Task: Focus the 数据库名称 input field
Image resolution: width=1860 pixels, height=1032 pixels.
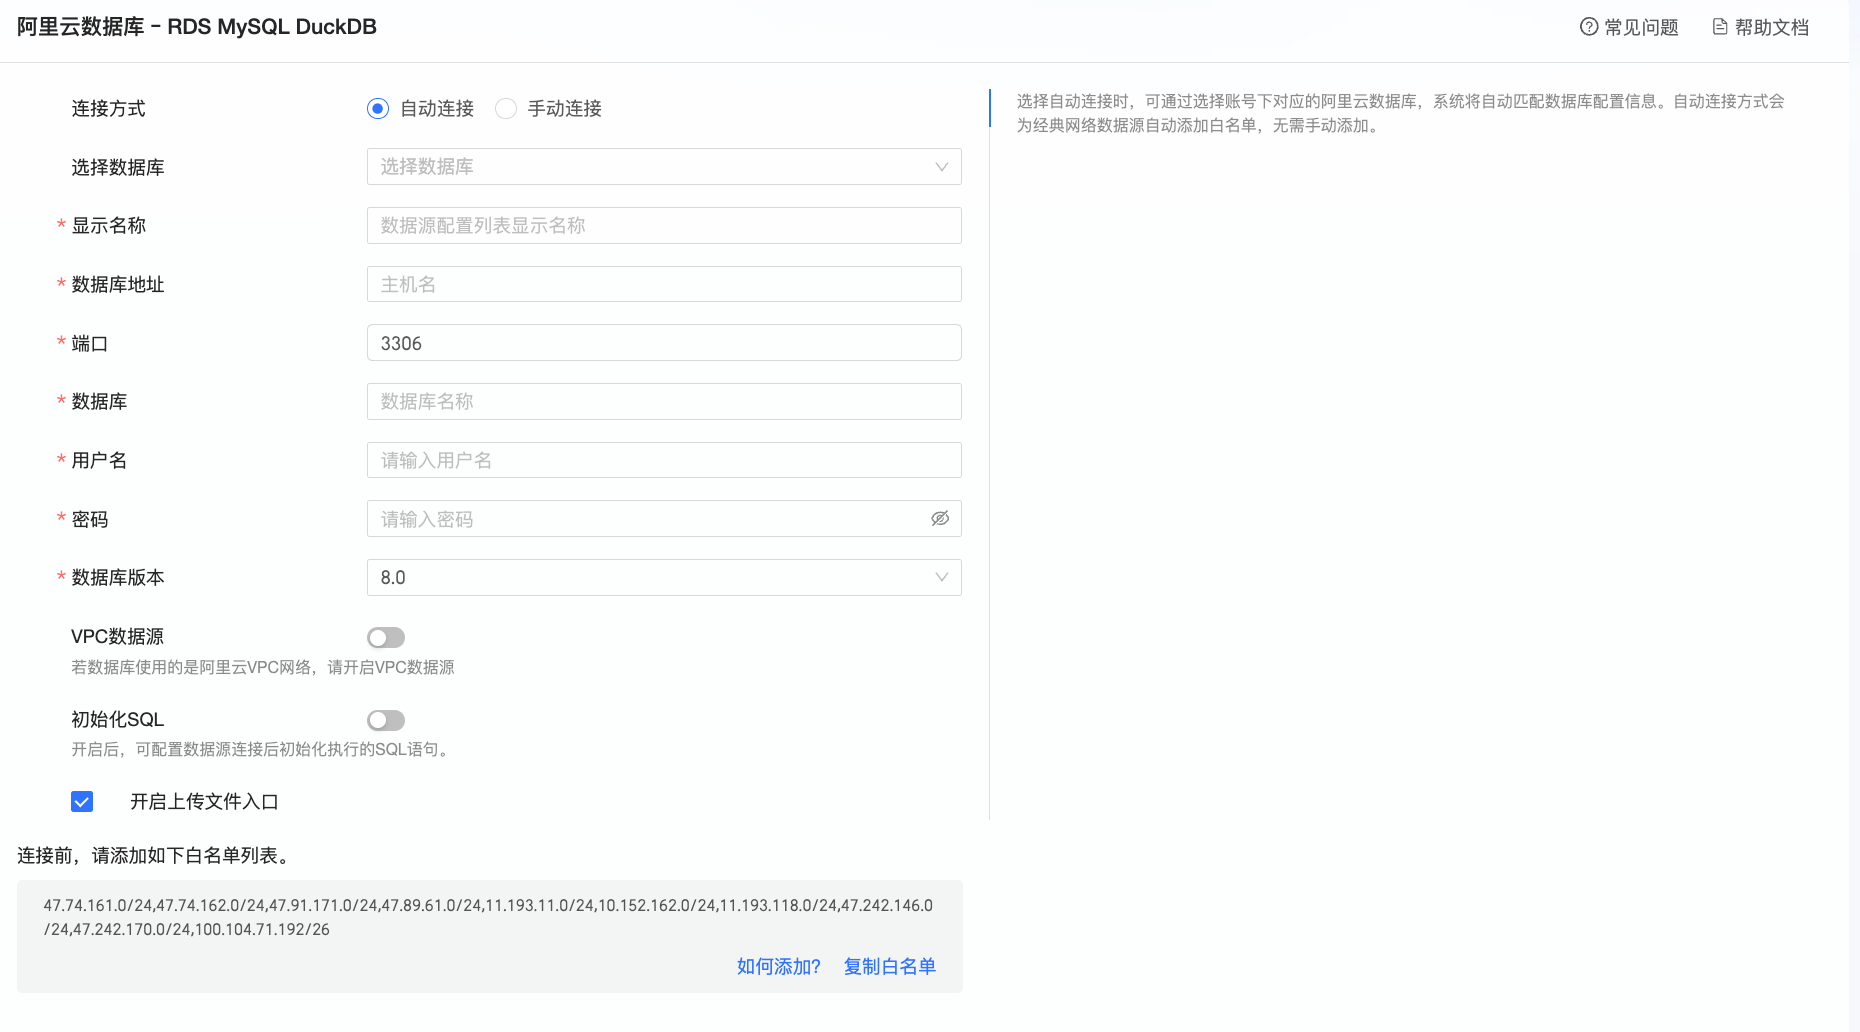Action: 664,401
